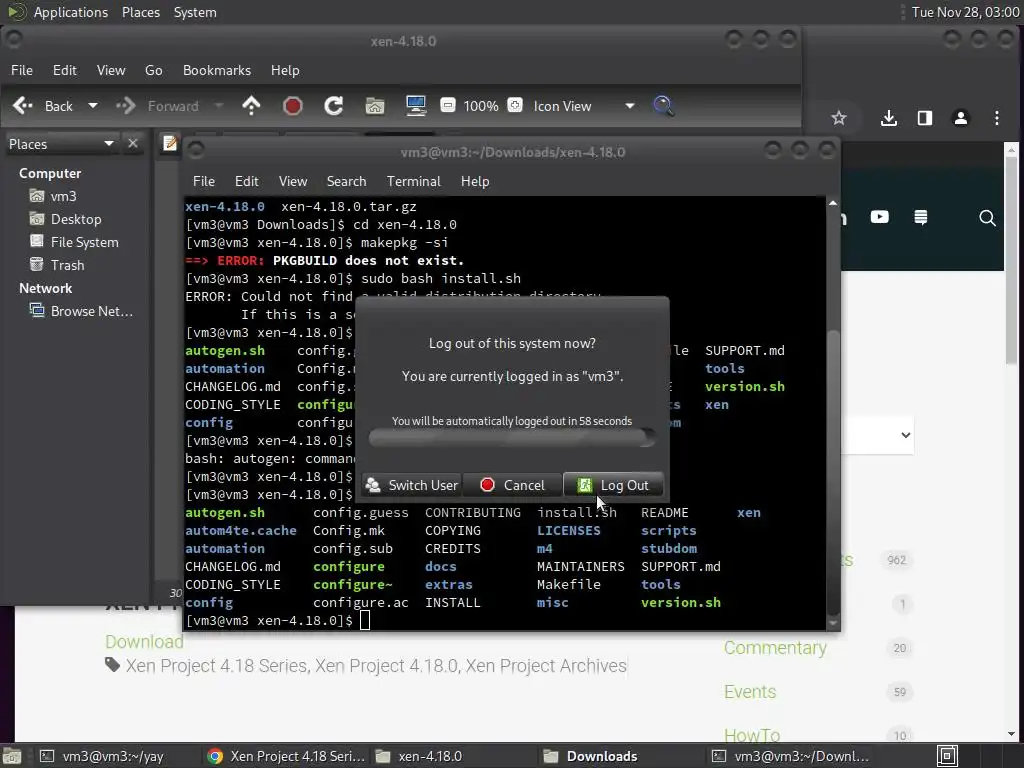This screenshot has width=1024, height=768.
Task: Open File menu in file manager
Action: click(22, 70)
